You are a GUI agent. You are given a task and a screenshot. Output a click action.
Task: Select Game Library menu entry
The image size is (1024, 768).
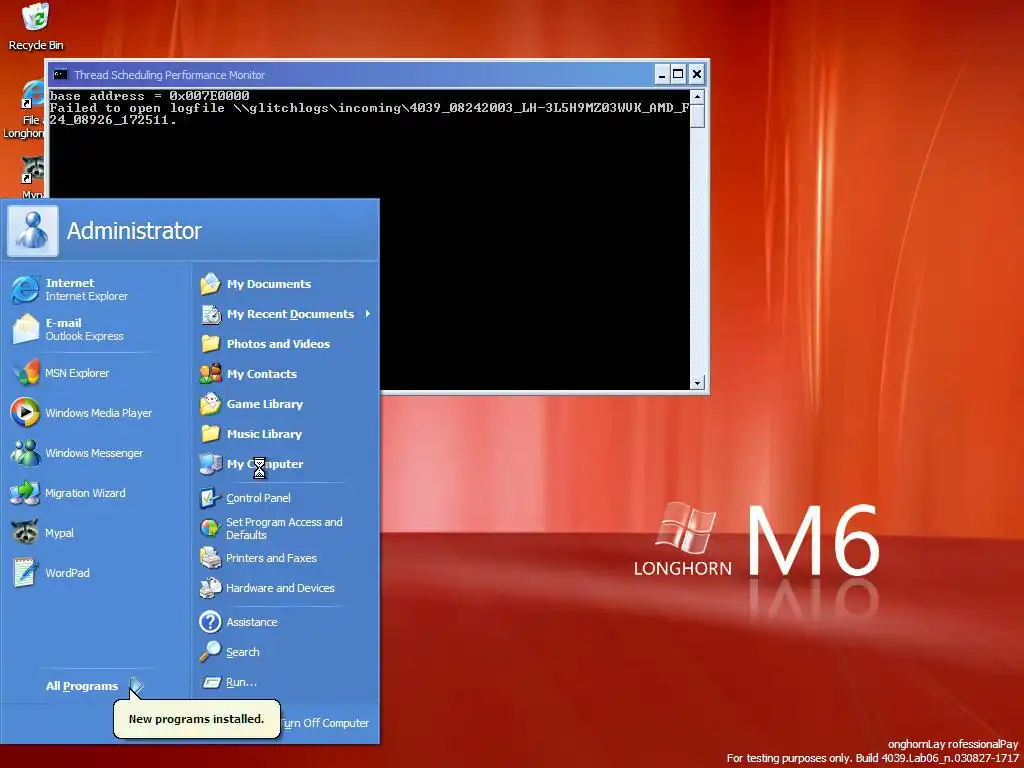(x=287, y=404)
